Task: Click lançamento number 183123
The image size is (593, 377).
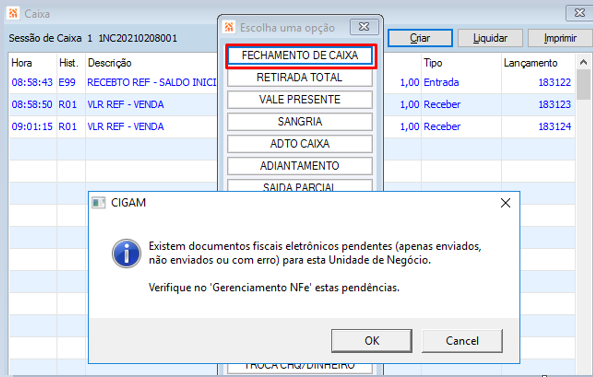Action: (x=555, y=104)
